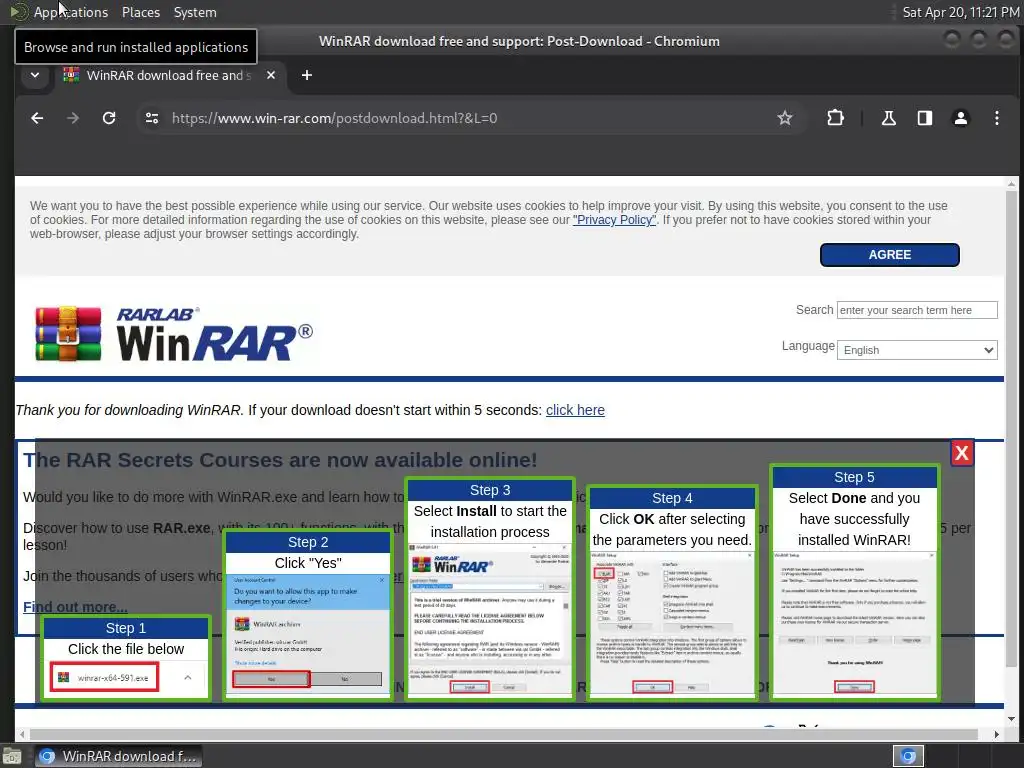Open the Places menu
The image size is (1024, 768).
[141, 12]
